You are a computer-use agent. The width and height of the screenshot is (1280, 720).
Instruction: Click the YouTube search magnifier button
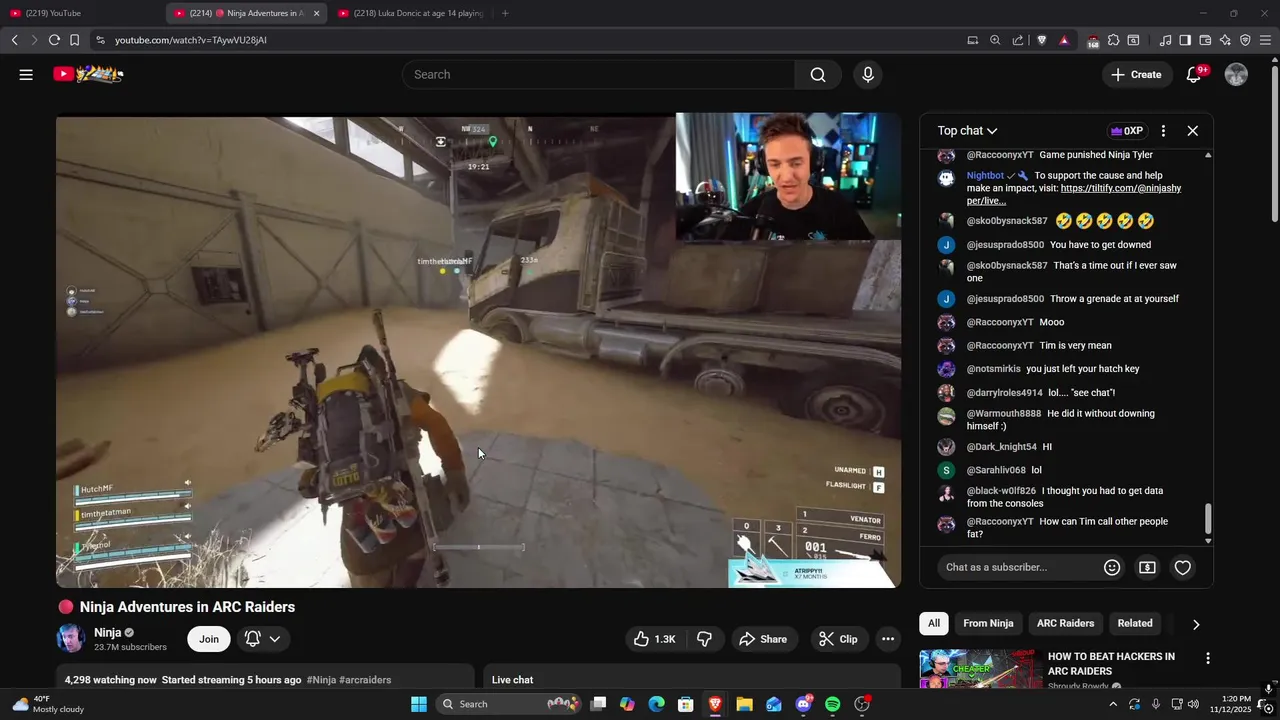(x=818, y=74)
